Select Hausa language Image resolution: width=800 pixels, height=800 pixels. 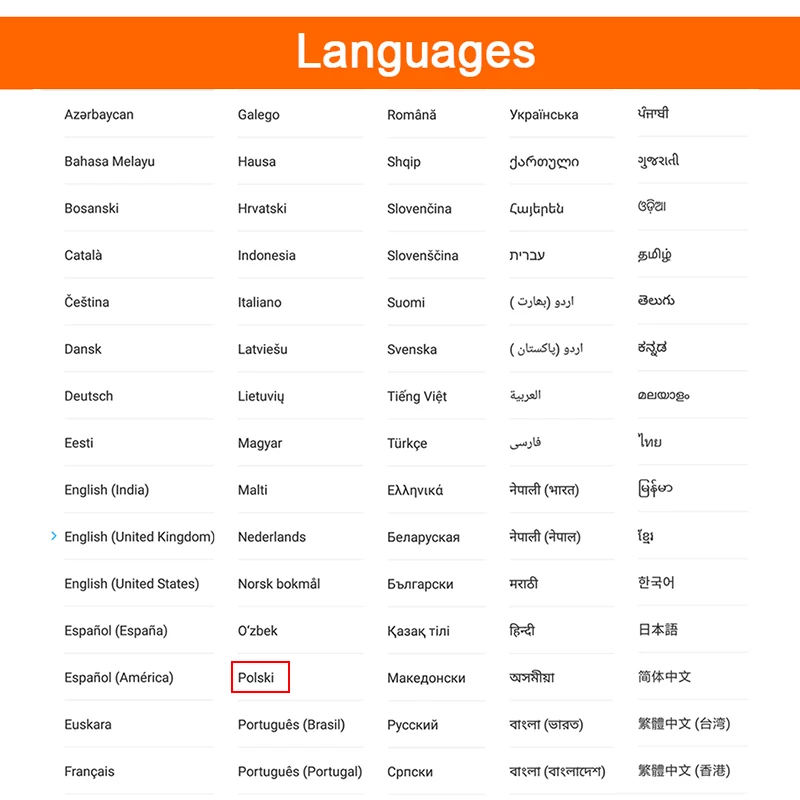[257, 162]
